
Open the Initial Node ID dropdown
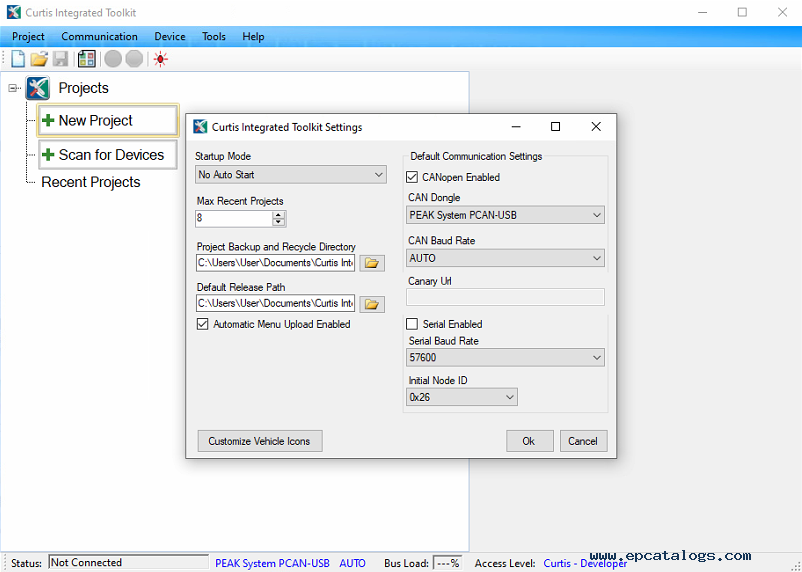461,397
